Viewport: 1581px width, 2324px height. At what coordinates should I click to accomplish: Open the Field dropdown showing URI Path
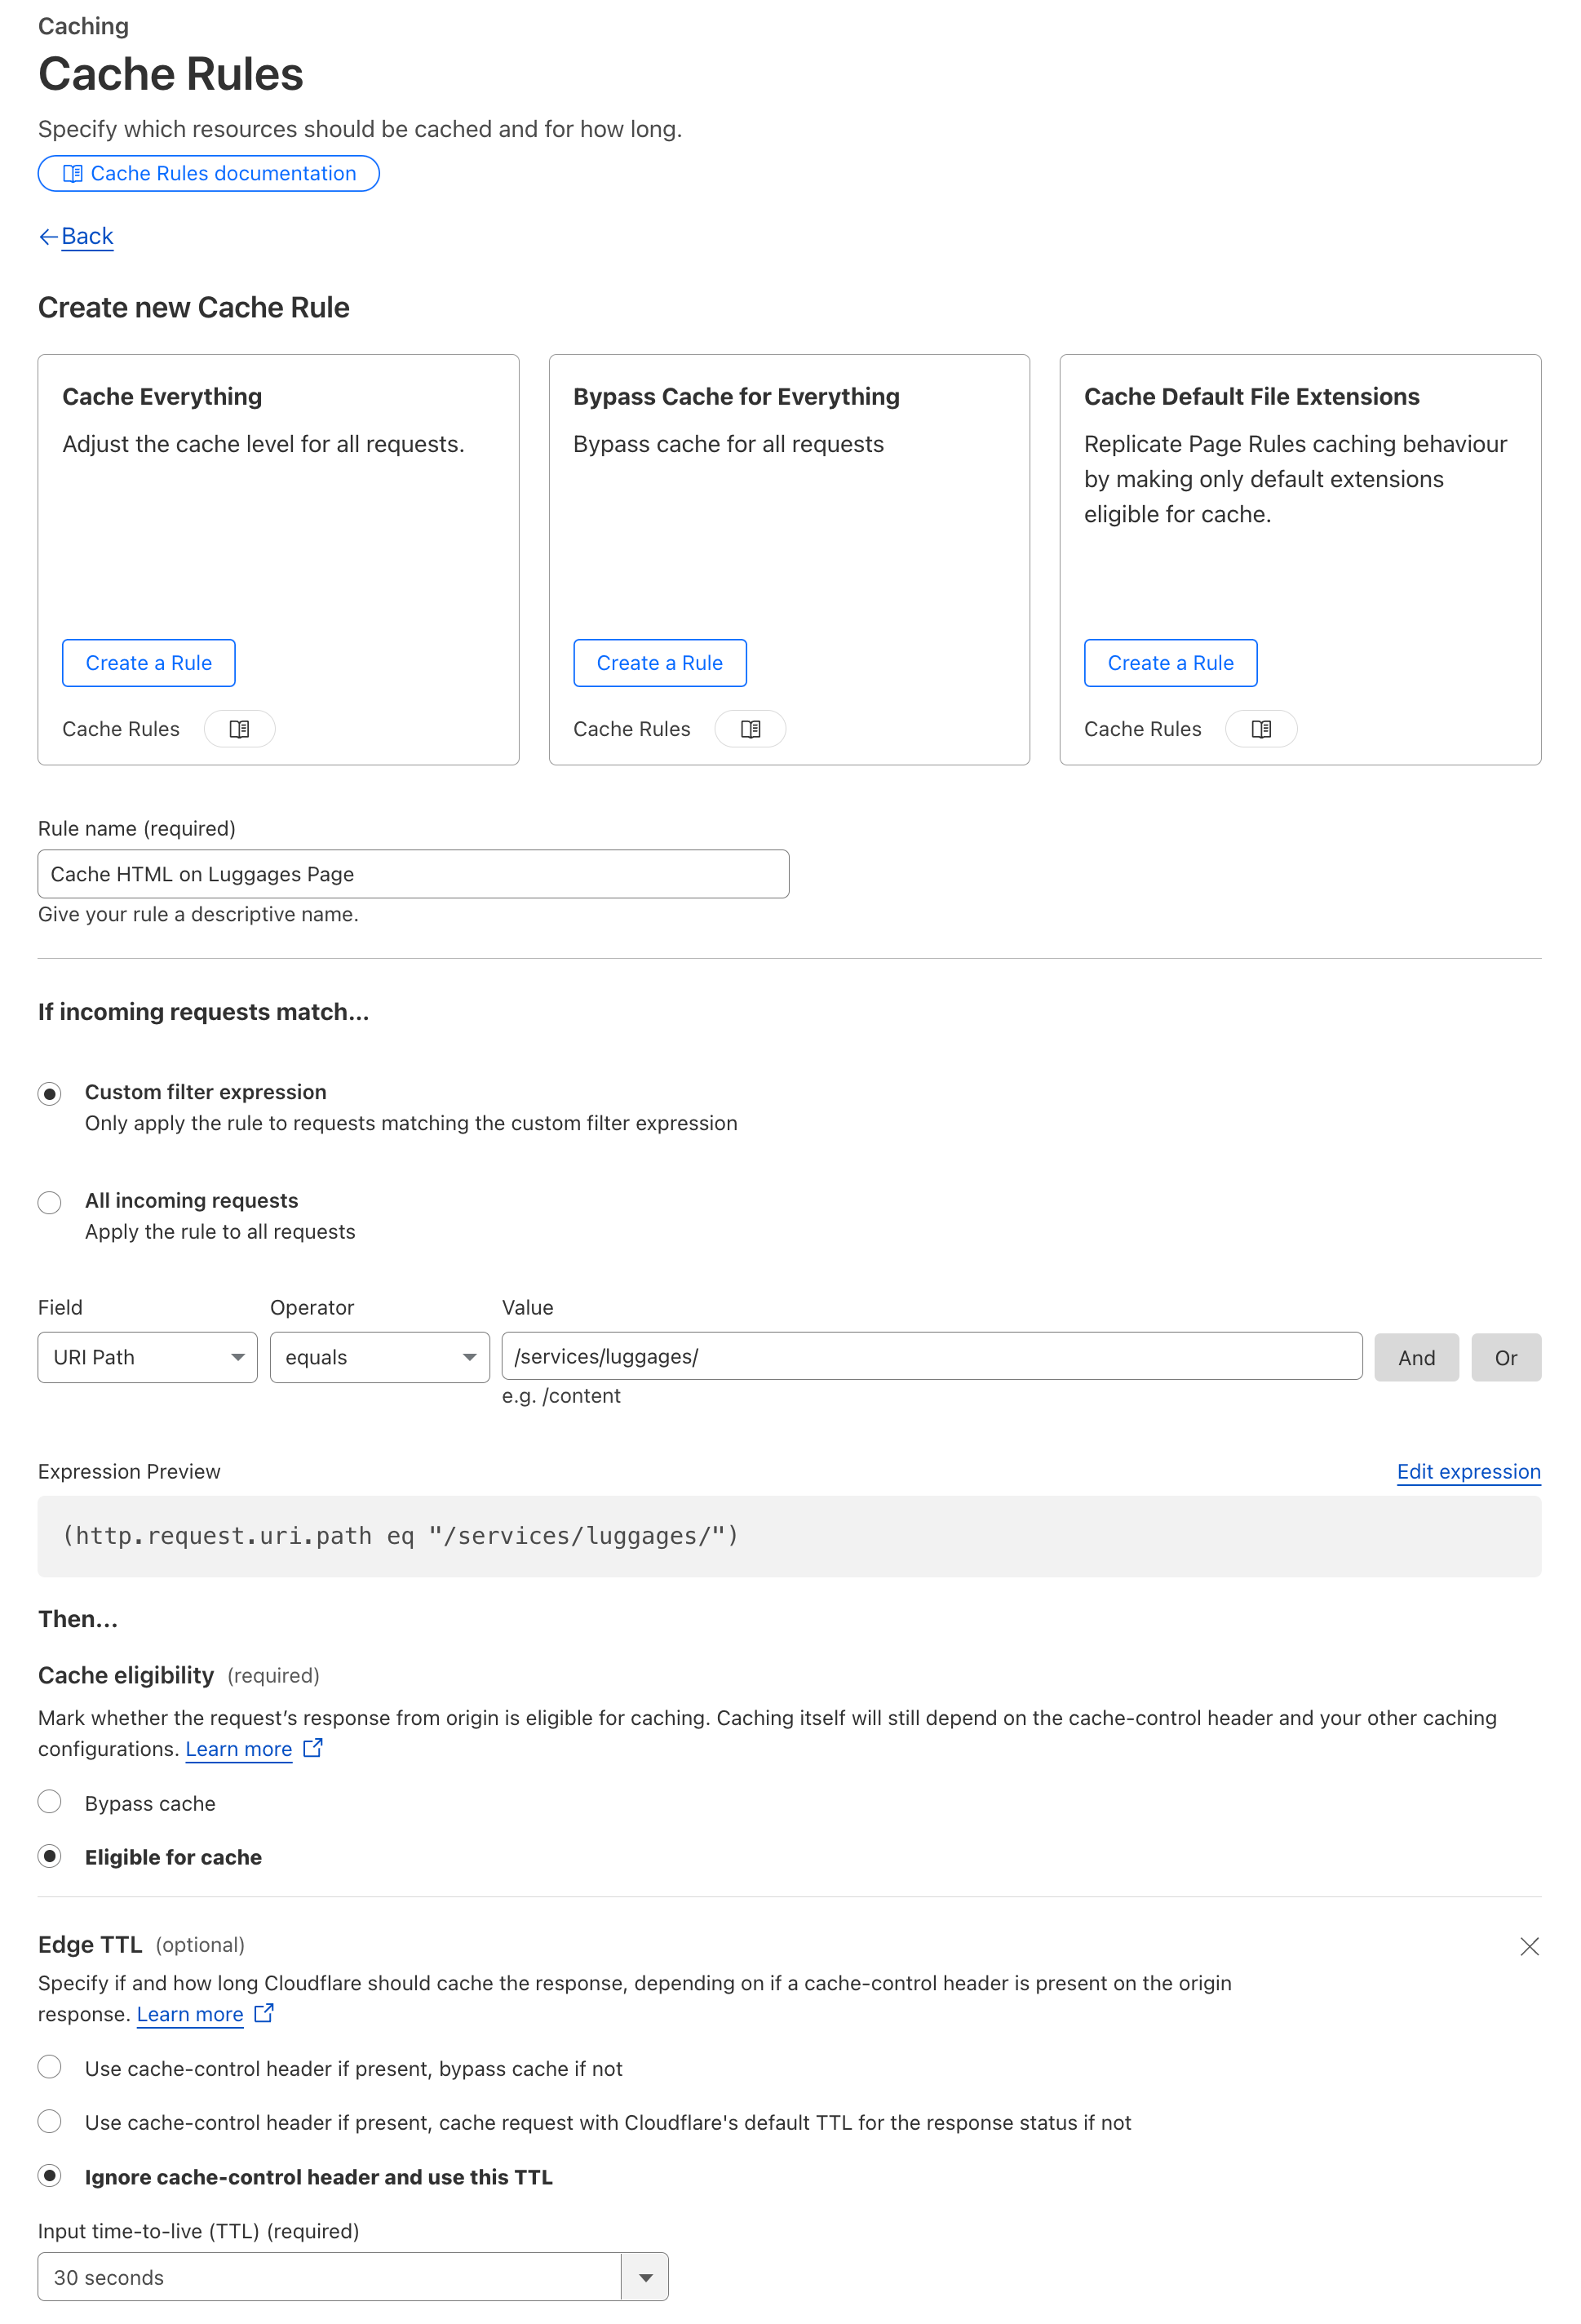coord(148,1357)
